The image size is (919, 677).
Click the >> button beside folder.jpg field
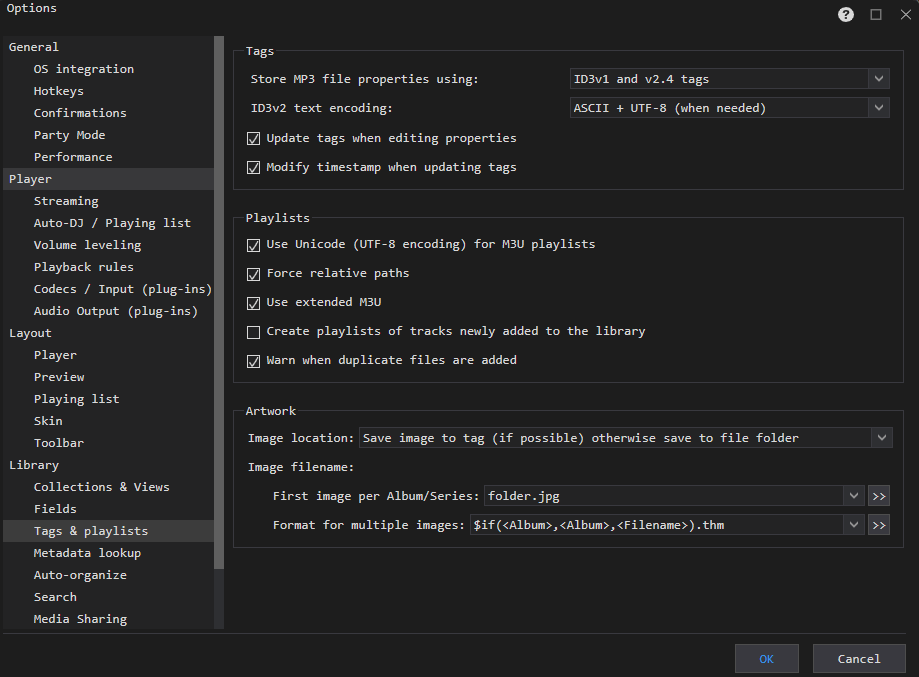879,496
